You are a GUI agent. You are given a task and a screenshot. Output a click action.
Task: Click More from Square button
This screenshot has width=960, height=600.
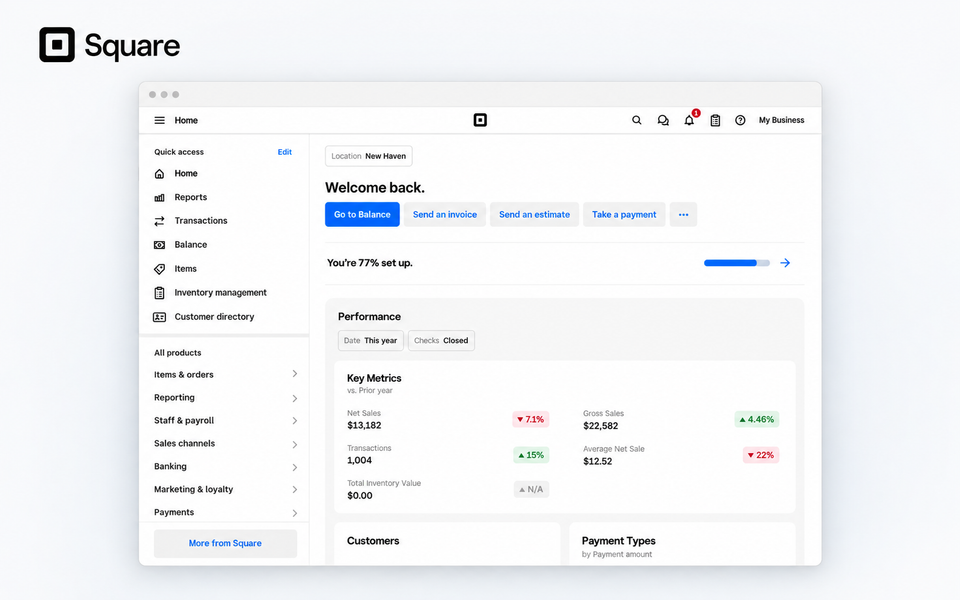(x=225, y=543)
